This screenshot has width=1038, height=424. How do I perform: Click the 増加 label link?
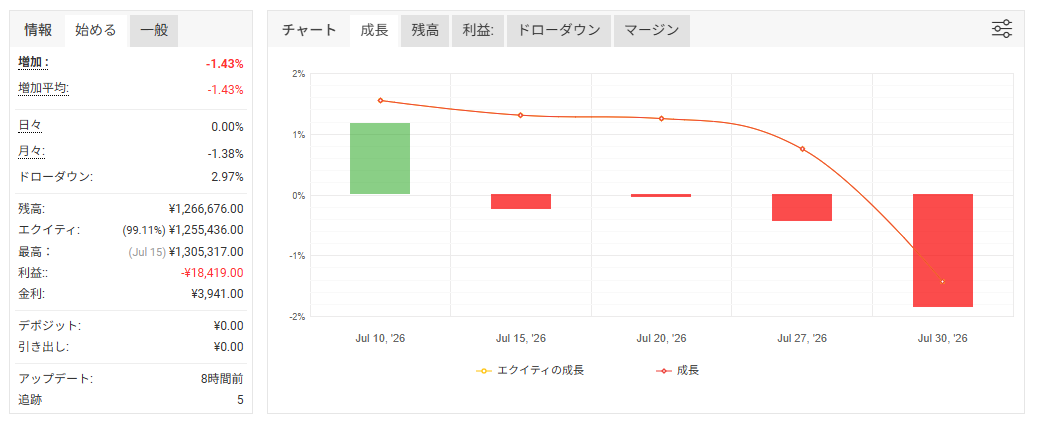(34, 63)
